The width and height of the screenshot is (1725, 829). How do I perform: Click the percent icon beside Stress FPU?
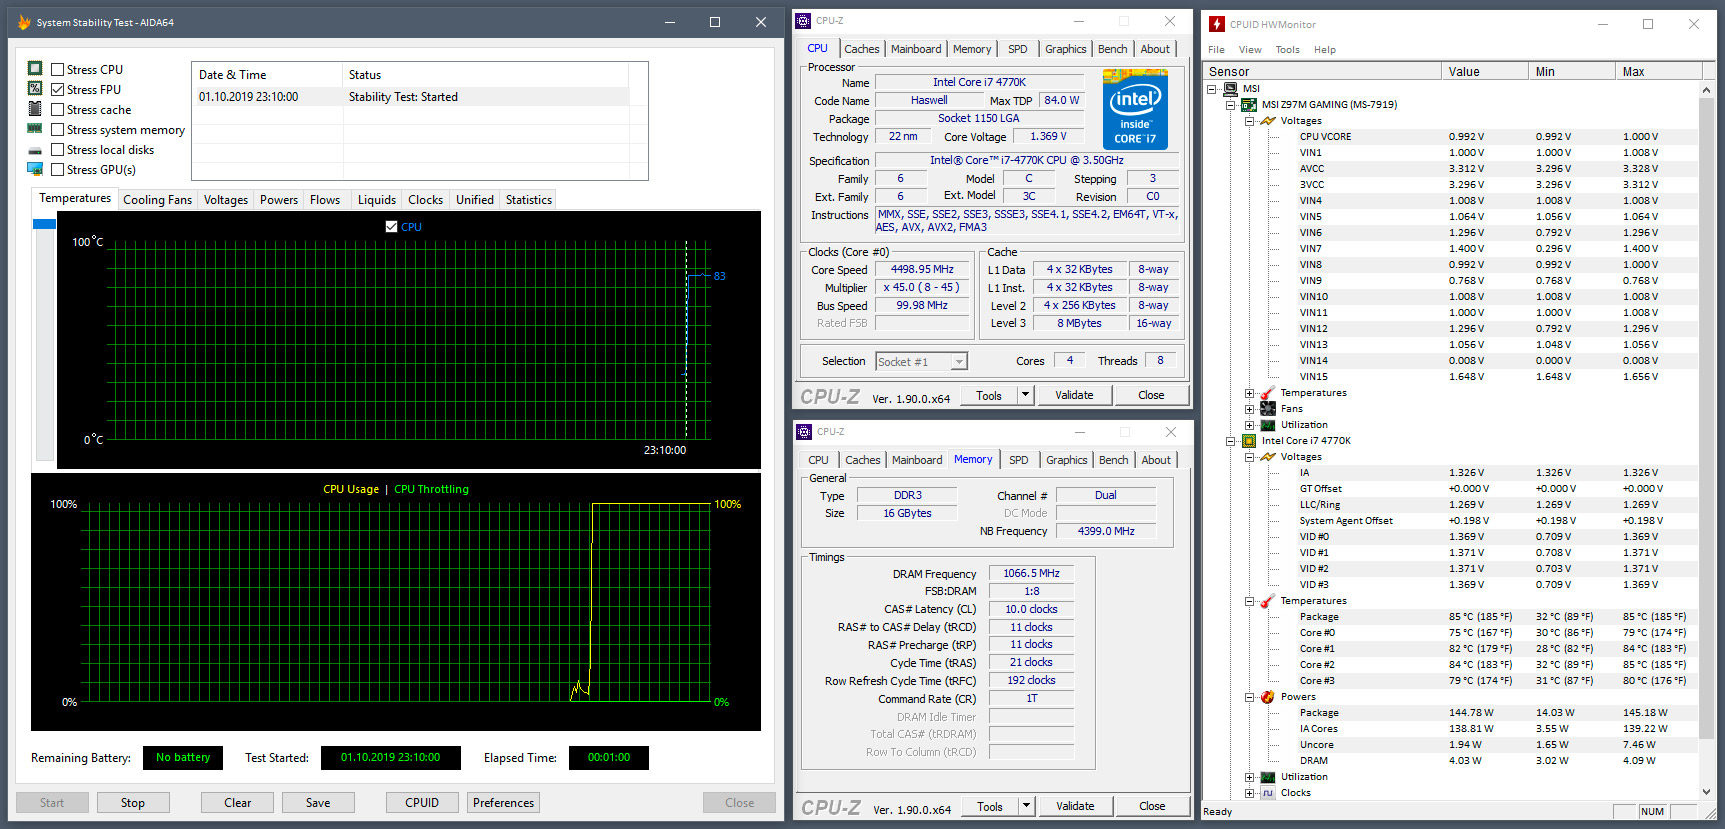[35, 89]
